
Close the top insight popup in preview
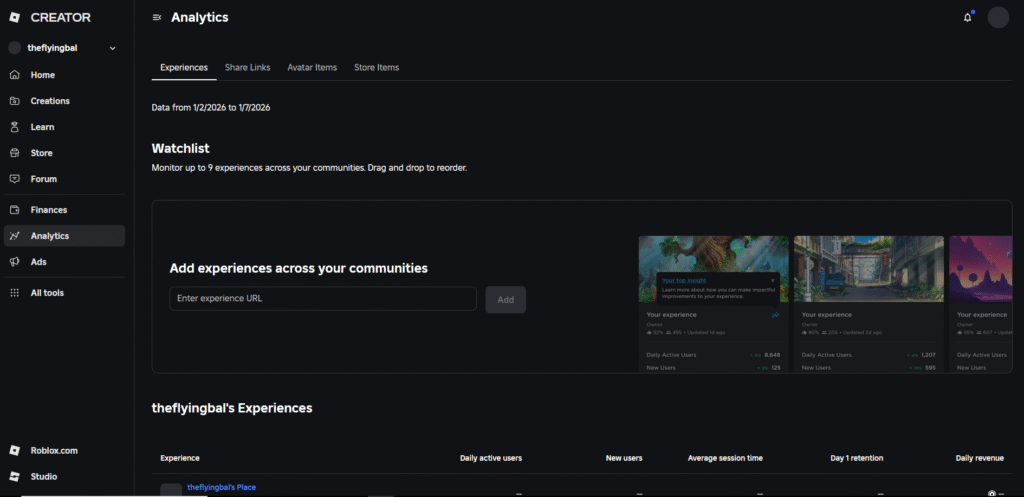773,280
